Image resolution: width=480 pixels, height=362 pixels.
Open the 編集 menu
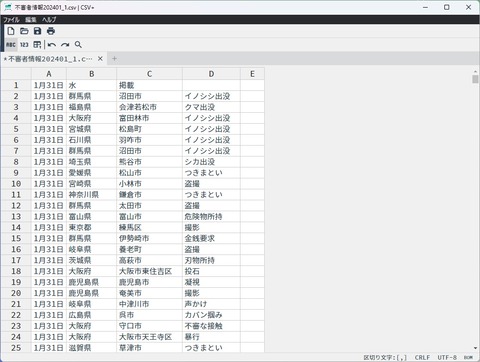point(31,20)
